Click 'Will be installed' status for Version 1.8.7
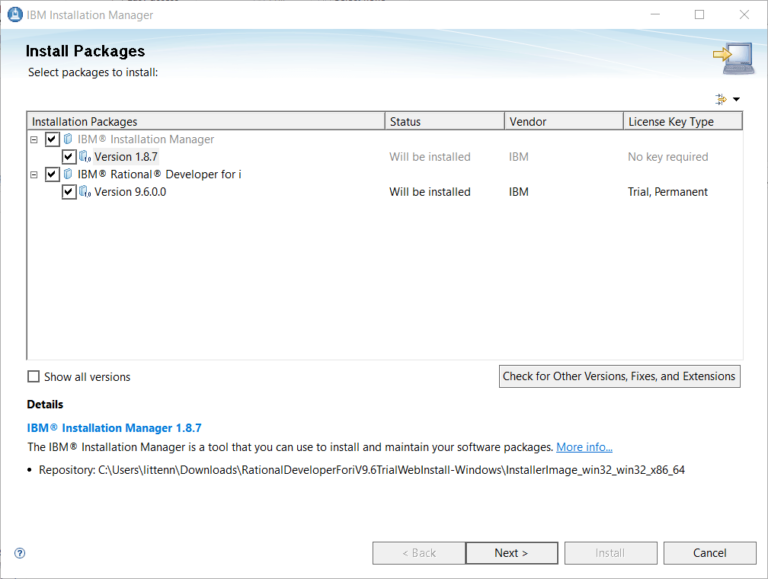 pyautogui.click(x=430, y=157)
